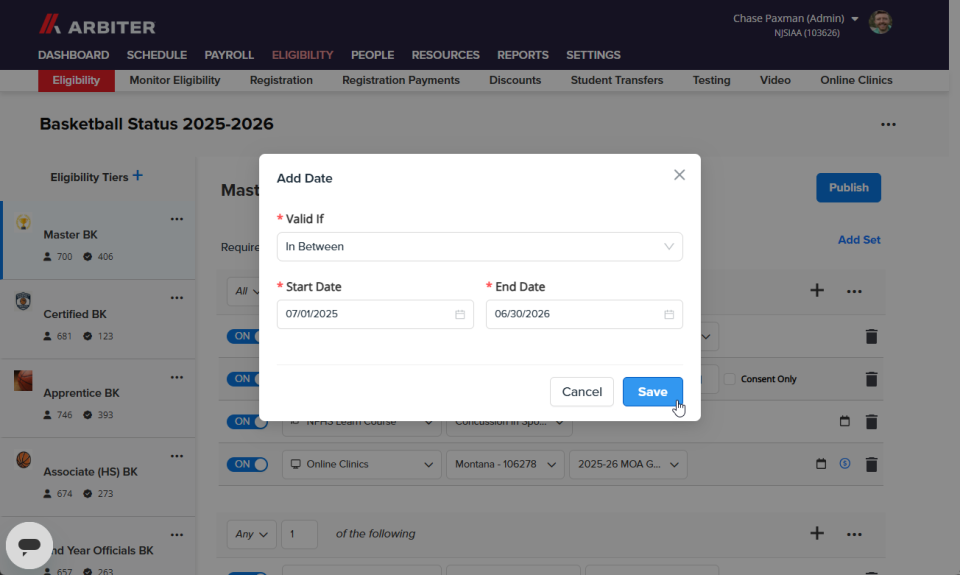Open the Montana - 106278 dropdown
Viewport: 960px width, 575px height.
click(505, 464)
